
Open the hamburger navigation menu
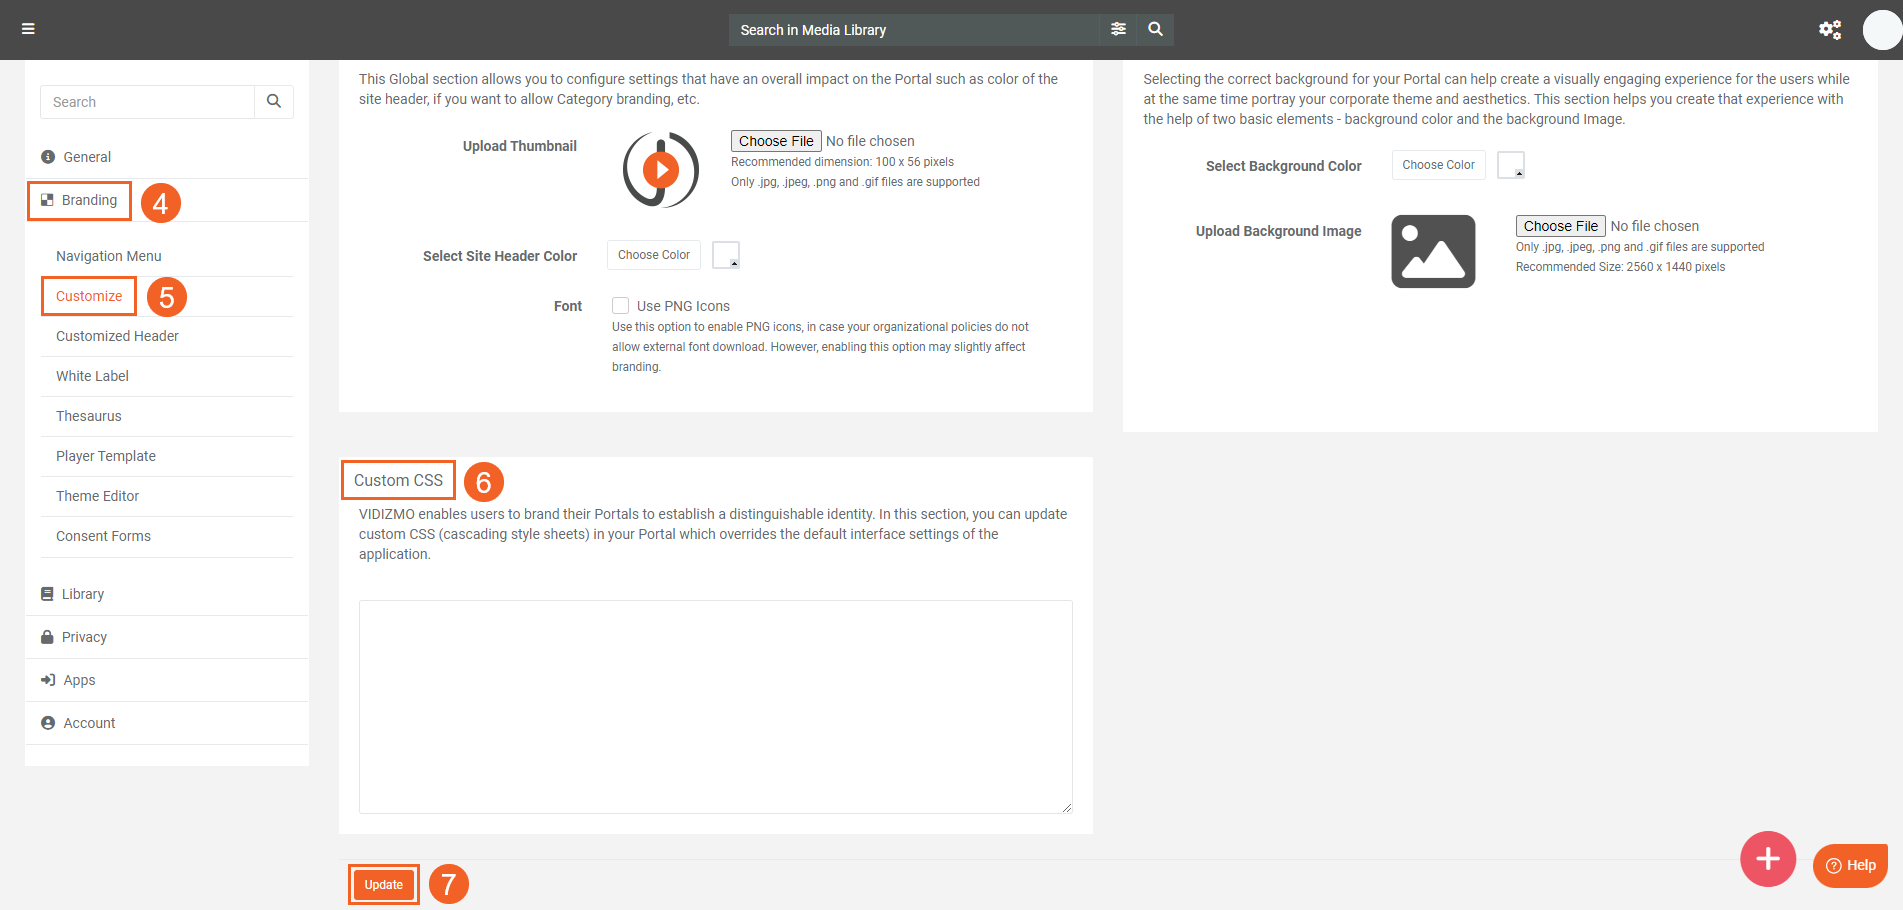click(28, 29)
